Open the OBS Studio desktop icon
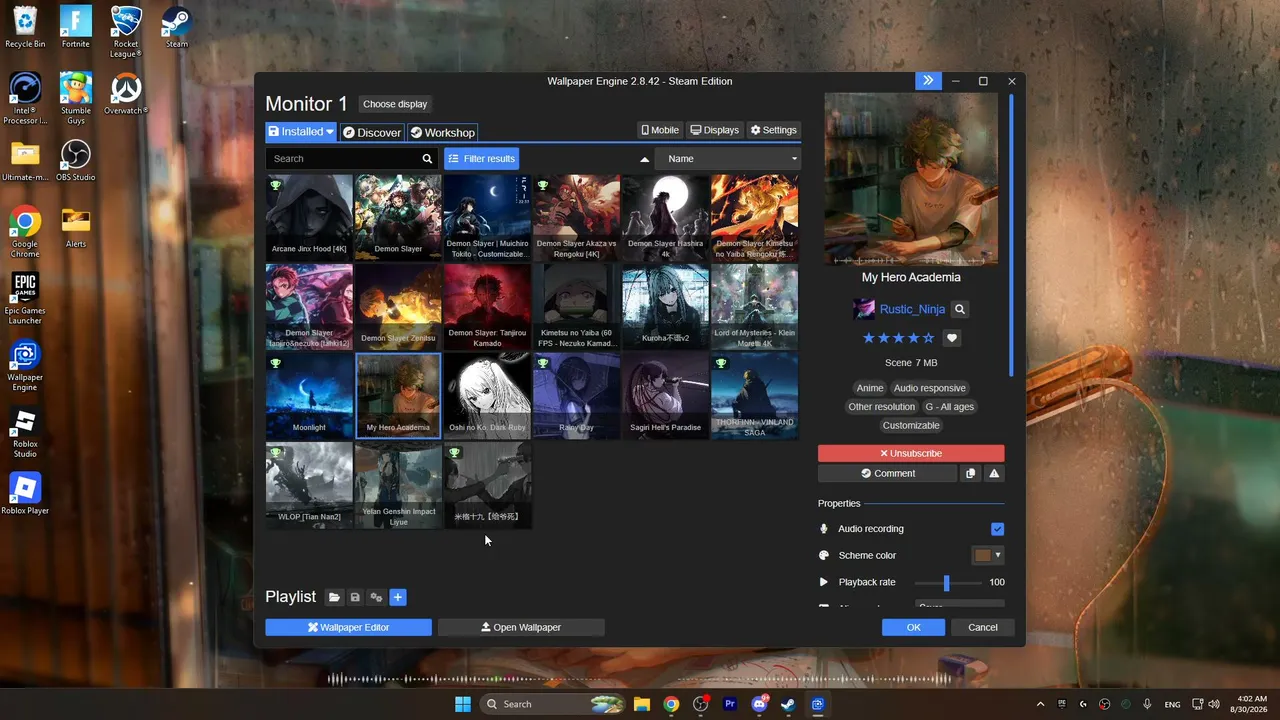The width and height of the screenshot is (1280, 720). 76,160
